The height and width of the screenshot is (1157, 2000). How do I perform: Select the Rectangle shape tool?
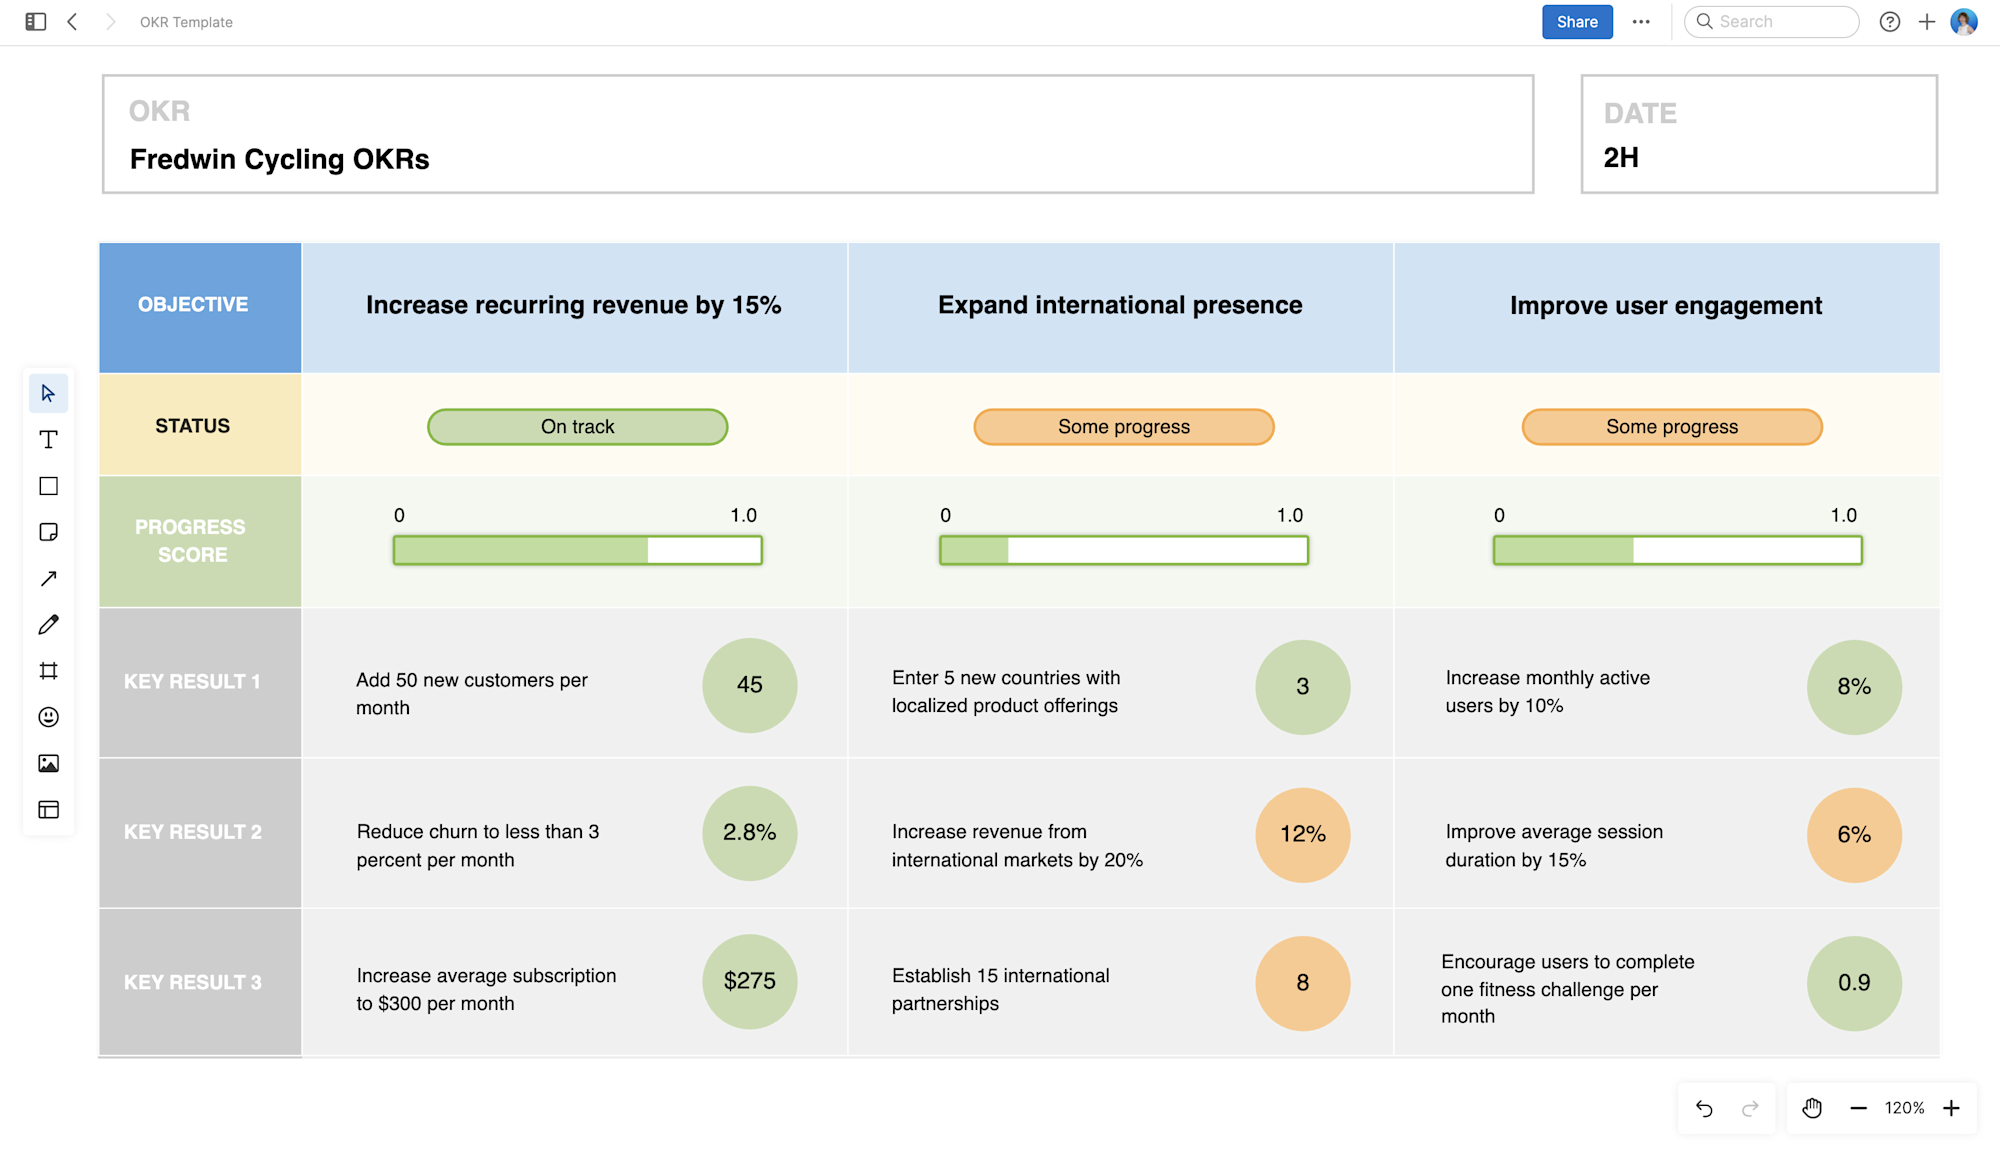48,486
